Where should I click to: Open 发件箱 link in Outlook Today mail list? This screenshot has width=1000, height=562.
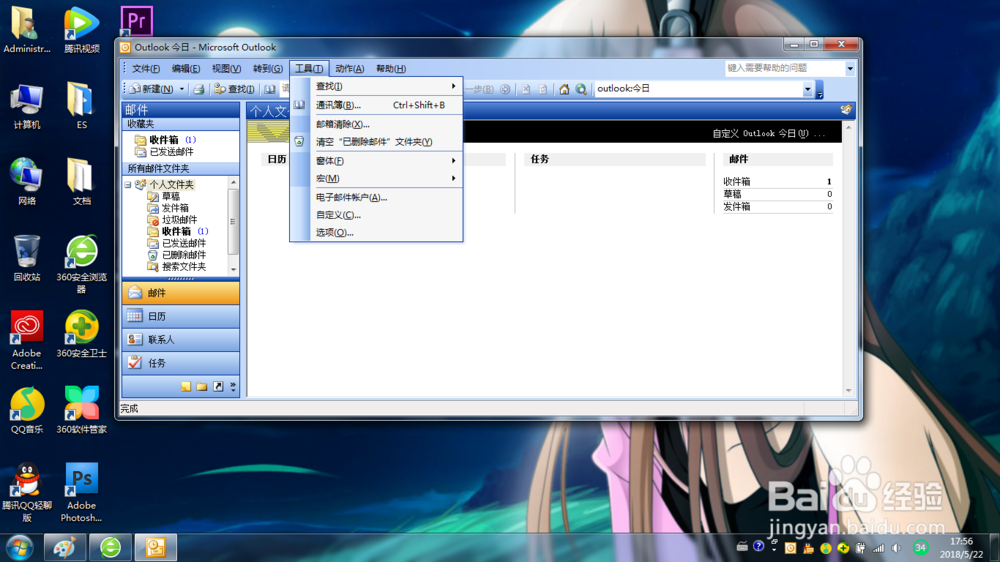(x=737, y=207)
